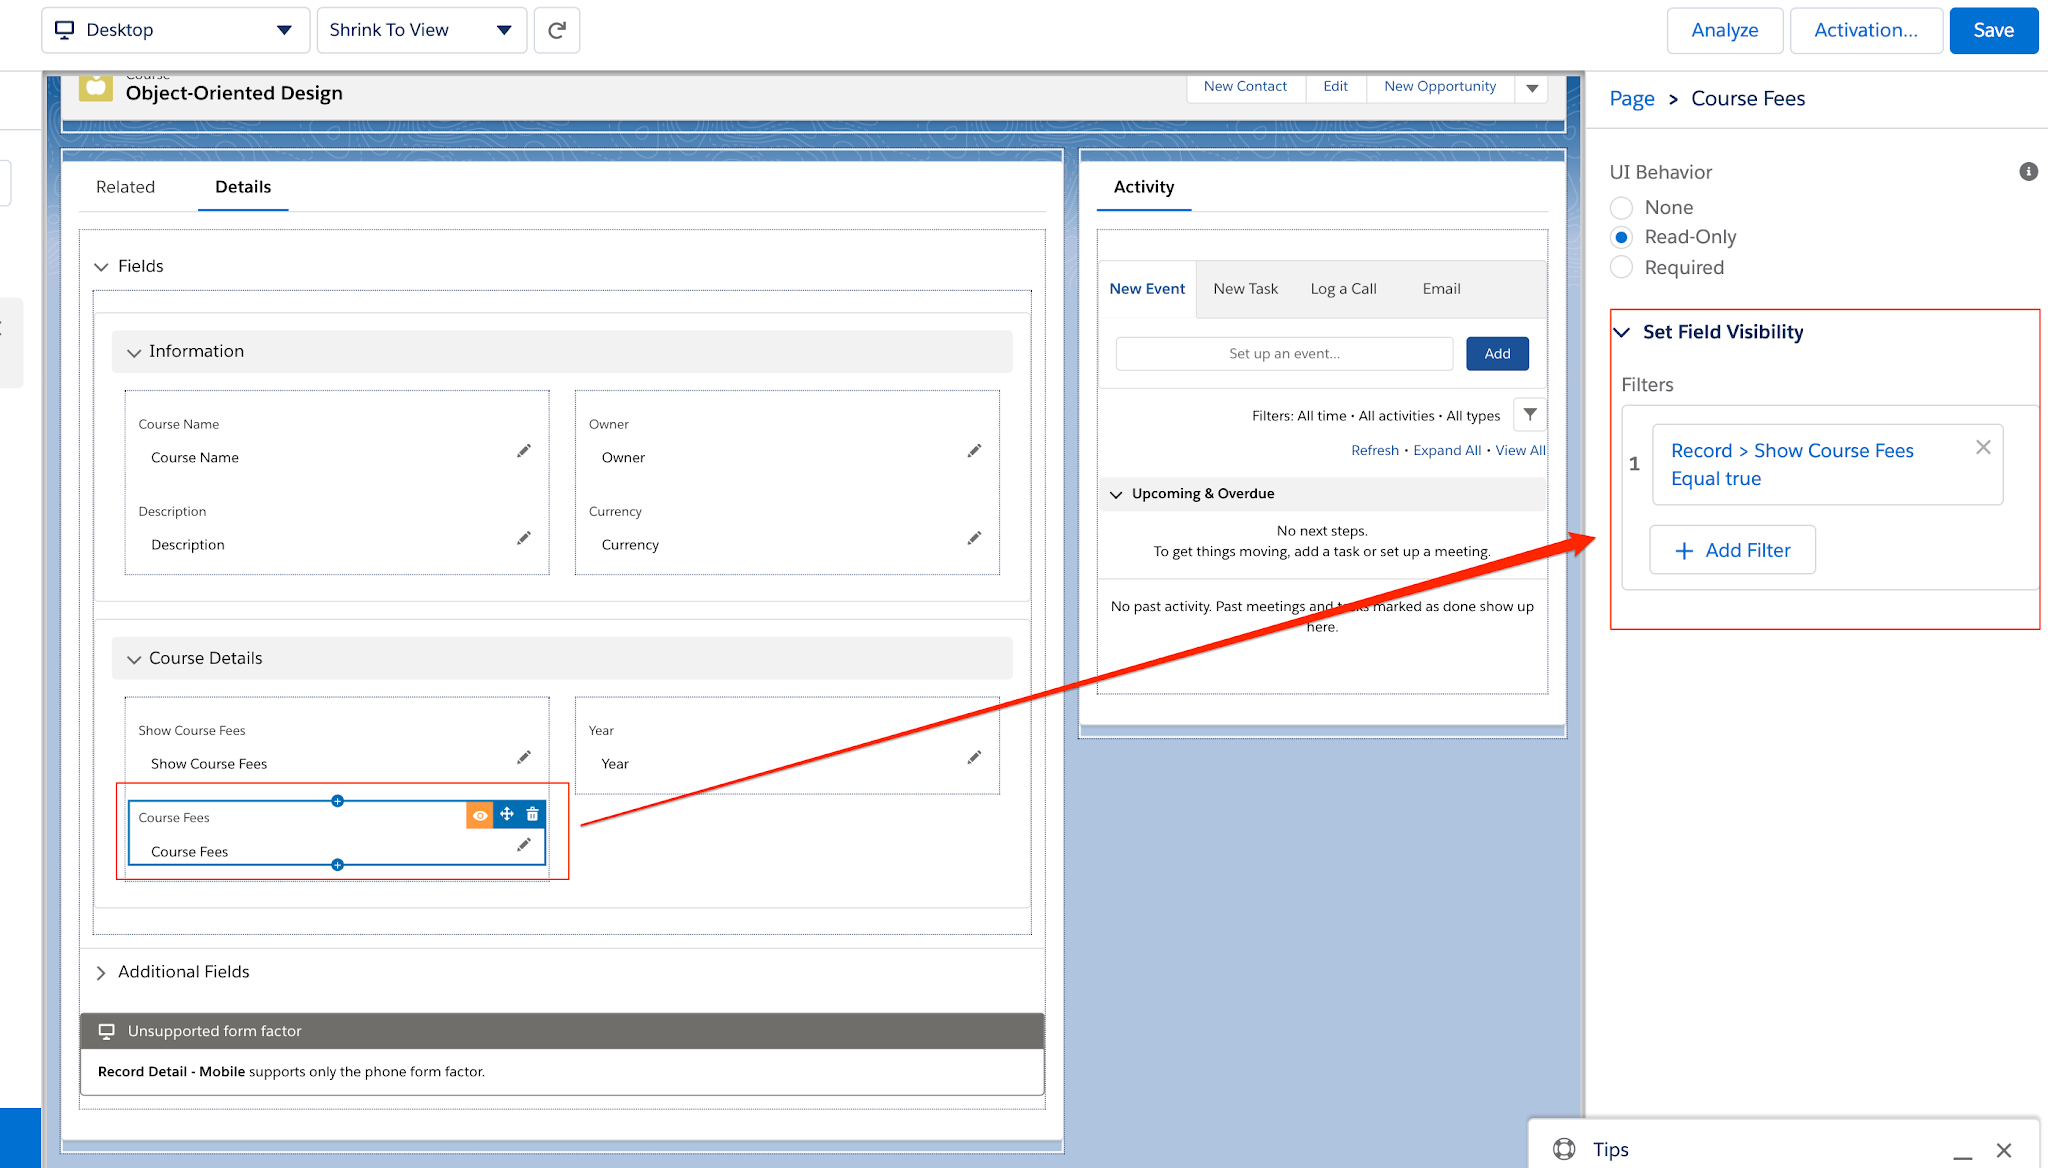Image resolution: width=2048 pixels, height=1168 pixels.
Task: Switch to the Related tab
Action: point(126,186)
